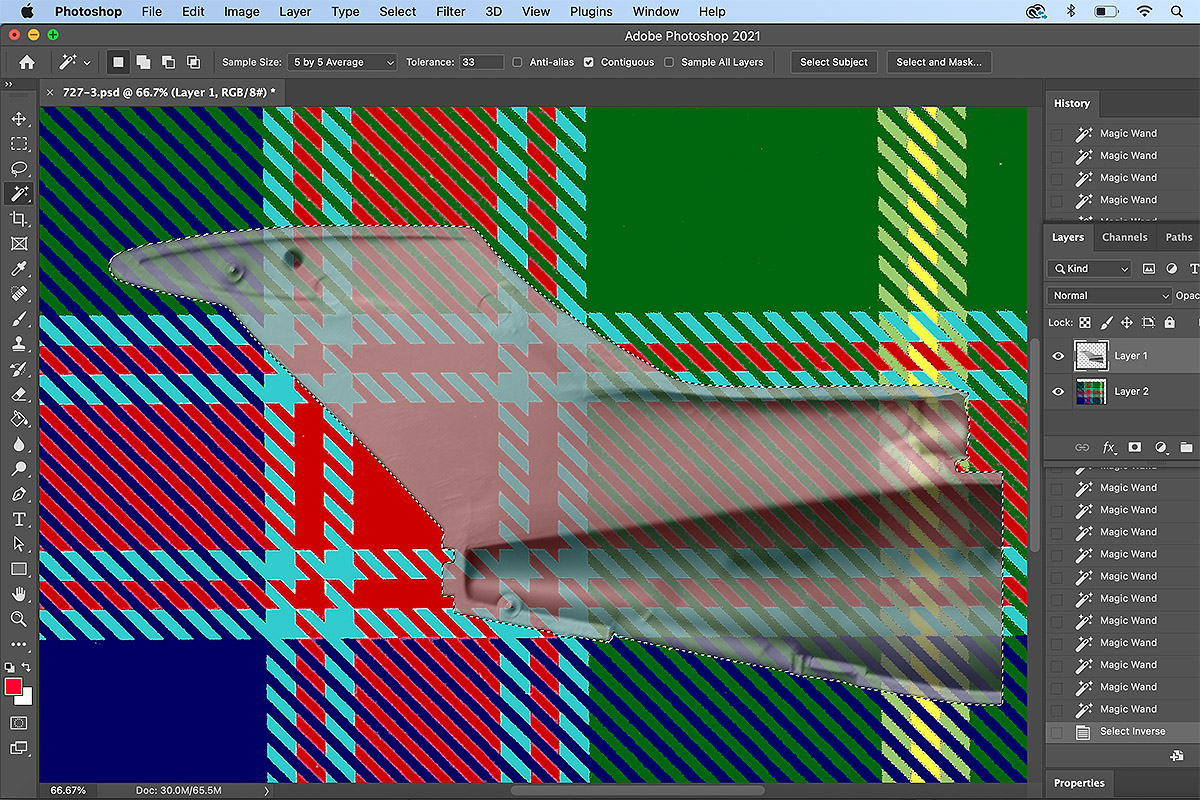Screen dimensions: 1200x800
Task: Click the red foreground color swatch
Action: [x=14, y=686]
